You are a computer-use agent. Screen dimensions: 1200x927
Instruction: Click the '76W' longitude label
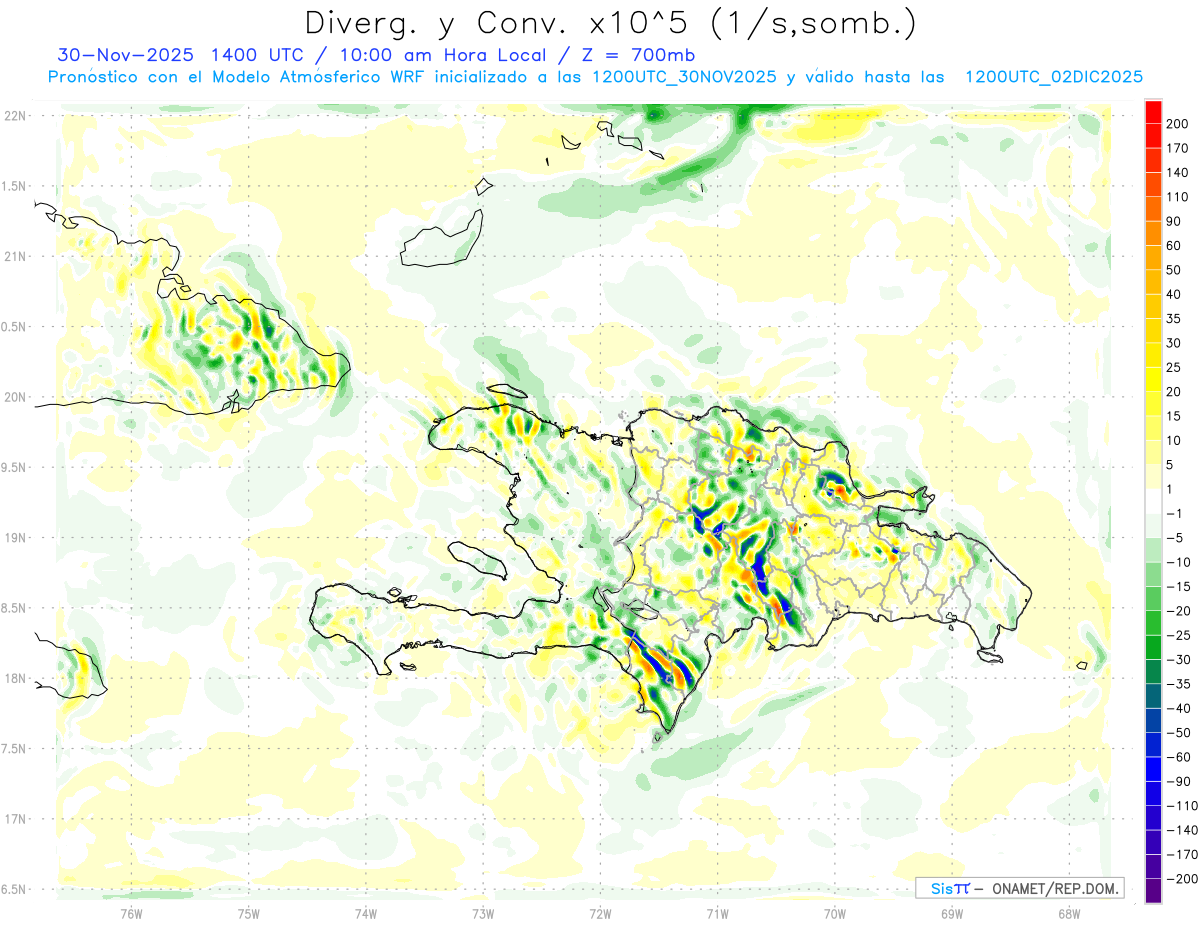tap(131, 912)
